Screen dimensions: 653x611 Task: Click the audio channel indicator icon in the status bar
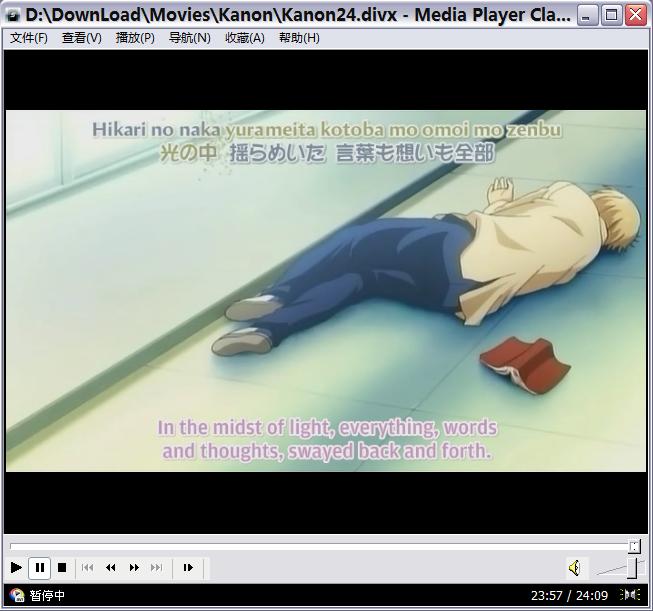[630, 594]
